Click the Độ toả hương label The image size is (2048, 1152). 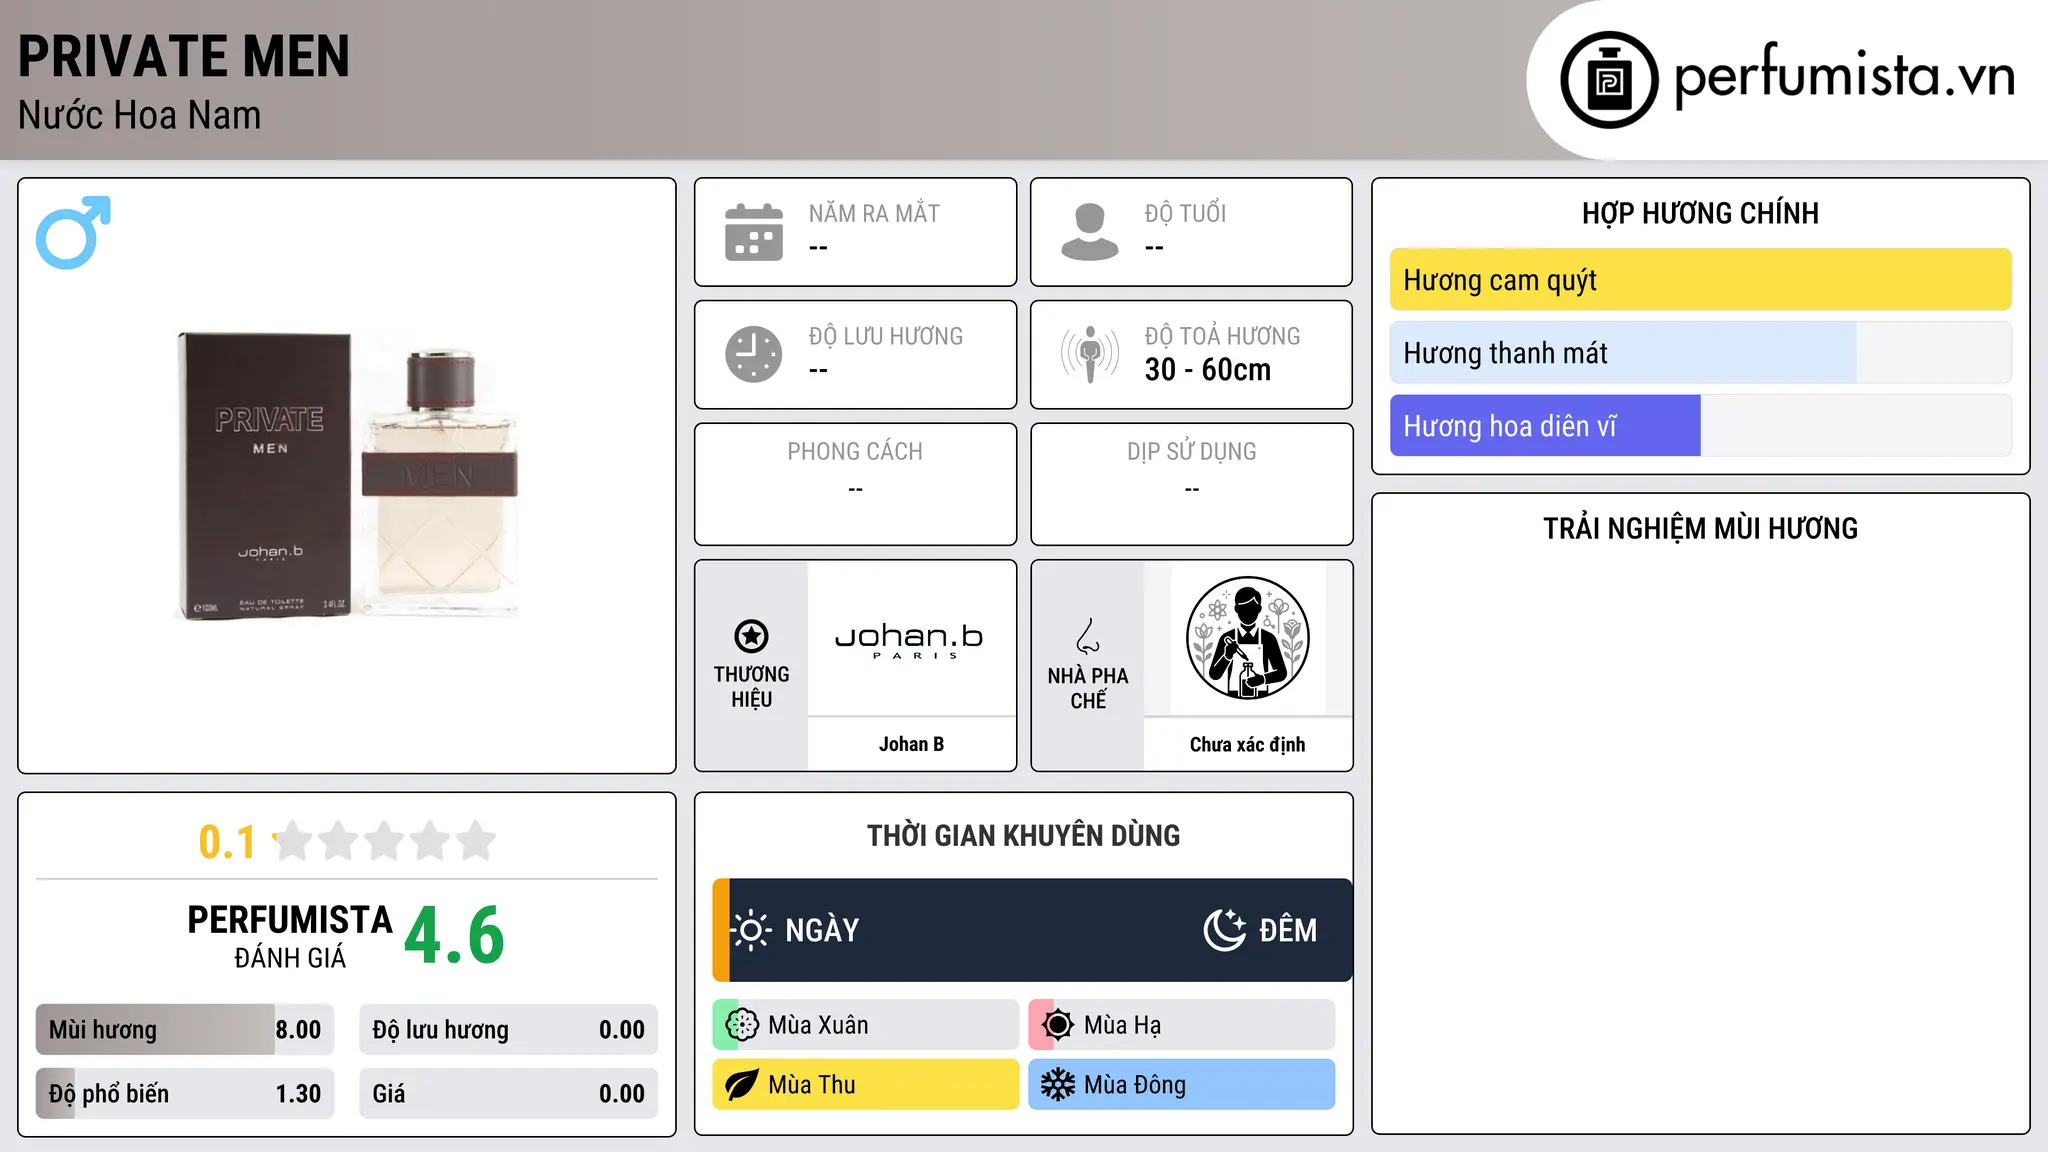coord(1222,336)
